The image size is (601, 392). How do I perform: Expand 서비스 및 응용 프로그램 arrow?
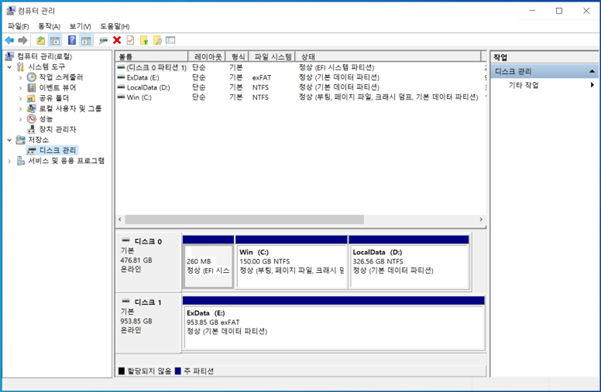(10, 161)
